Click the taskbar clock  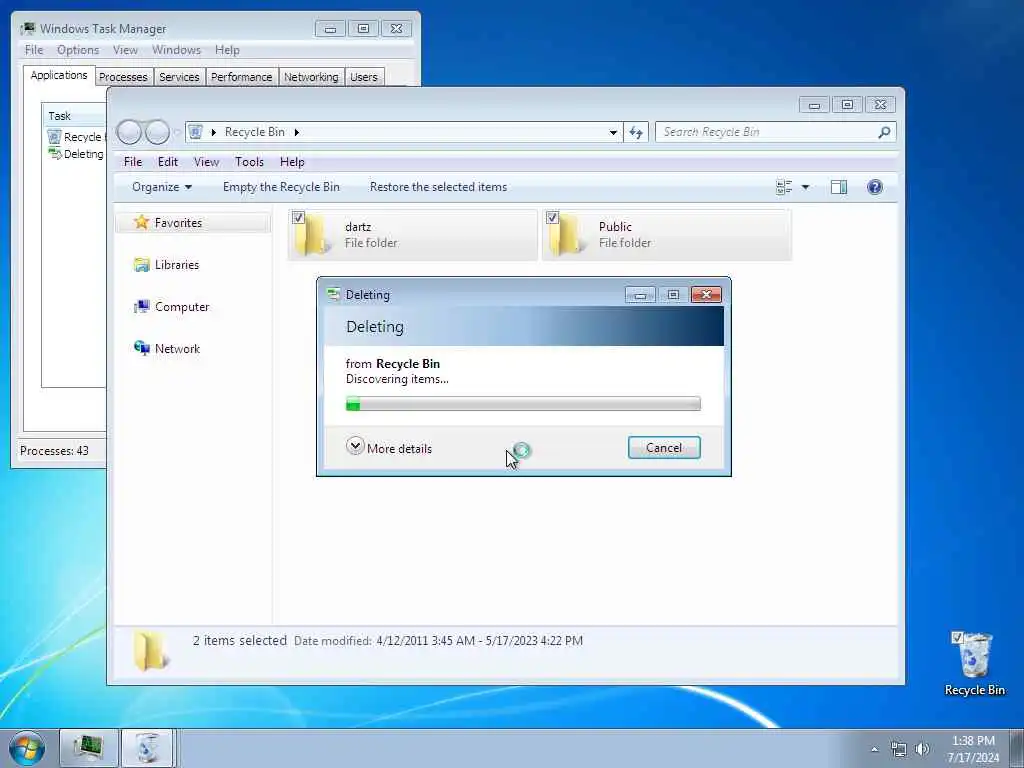973,749
